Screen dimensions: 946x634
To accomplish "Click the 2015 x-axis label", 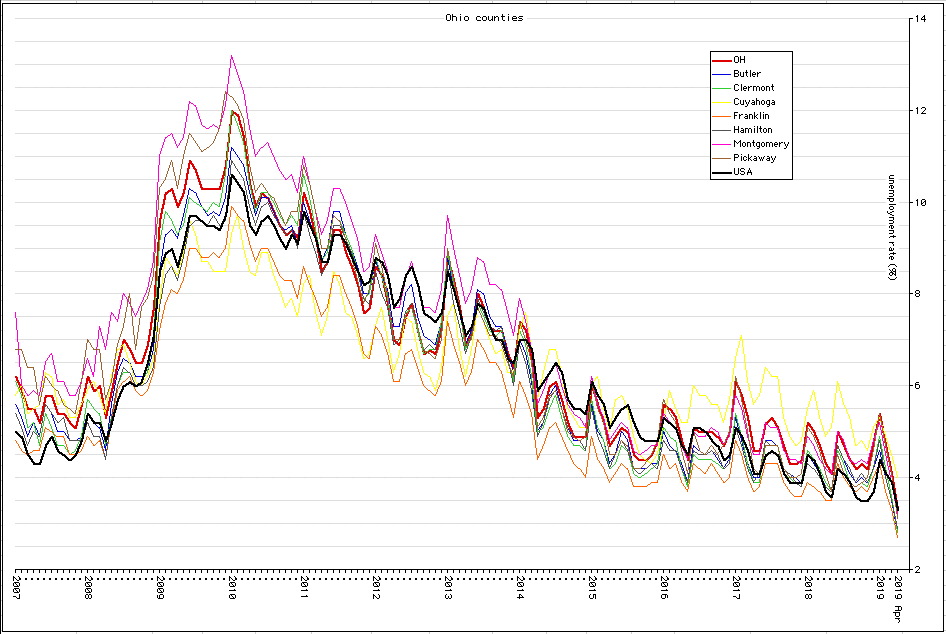I will pos(592,588).
